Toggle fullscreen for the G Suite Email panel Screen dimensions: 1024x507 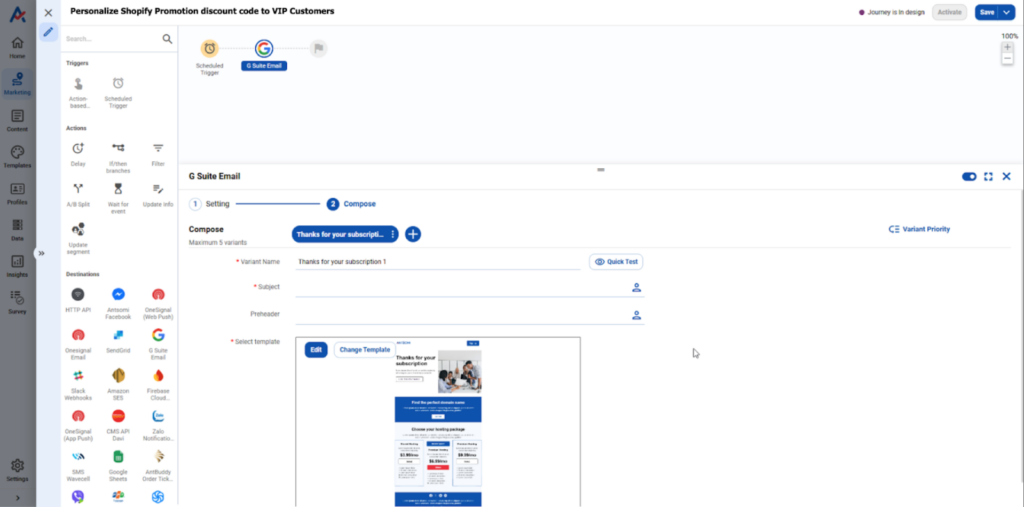tap(988, 176)
